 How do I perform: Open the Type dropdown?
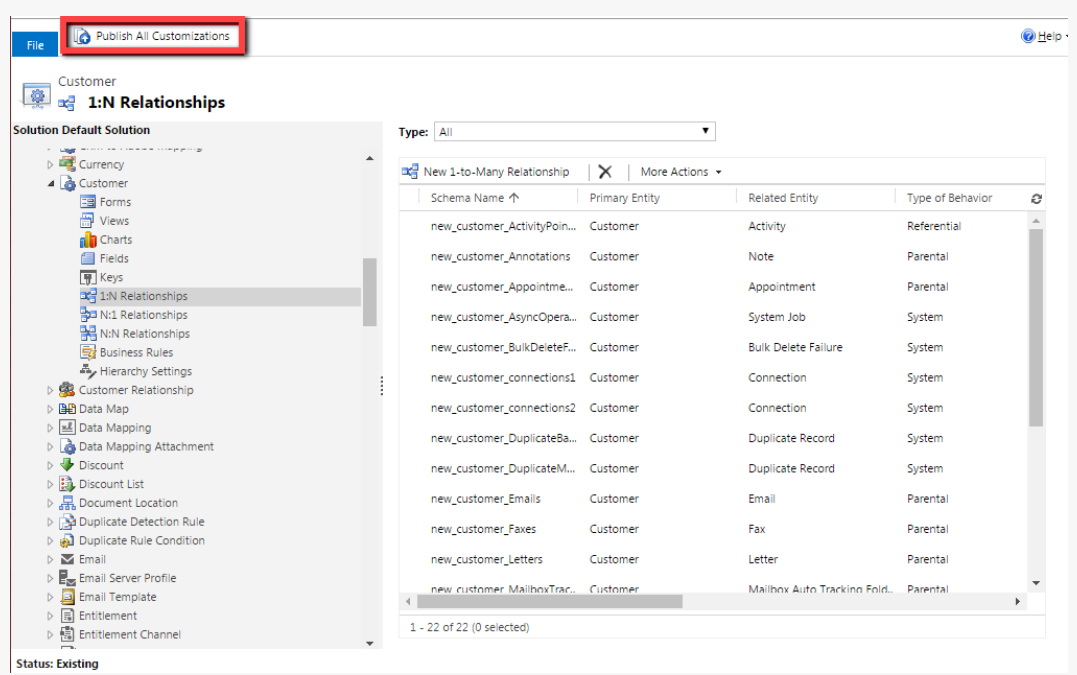click(x=575, y=132)
